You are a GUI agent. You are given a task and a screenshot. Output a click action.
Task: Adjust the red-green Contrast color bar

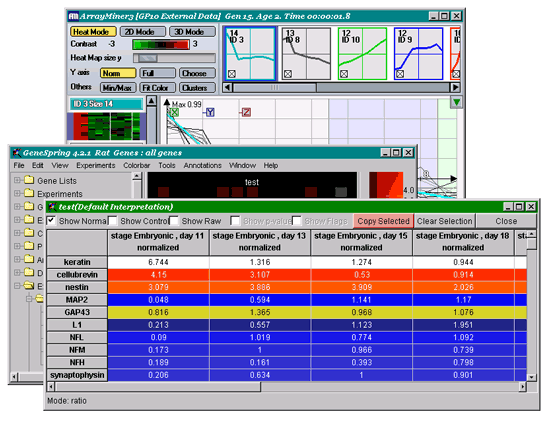pos(161,44)
